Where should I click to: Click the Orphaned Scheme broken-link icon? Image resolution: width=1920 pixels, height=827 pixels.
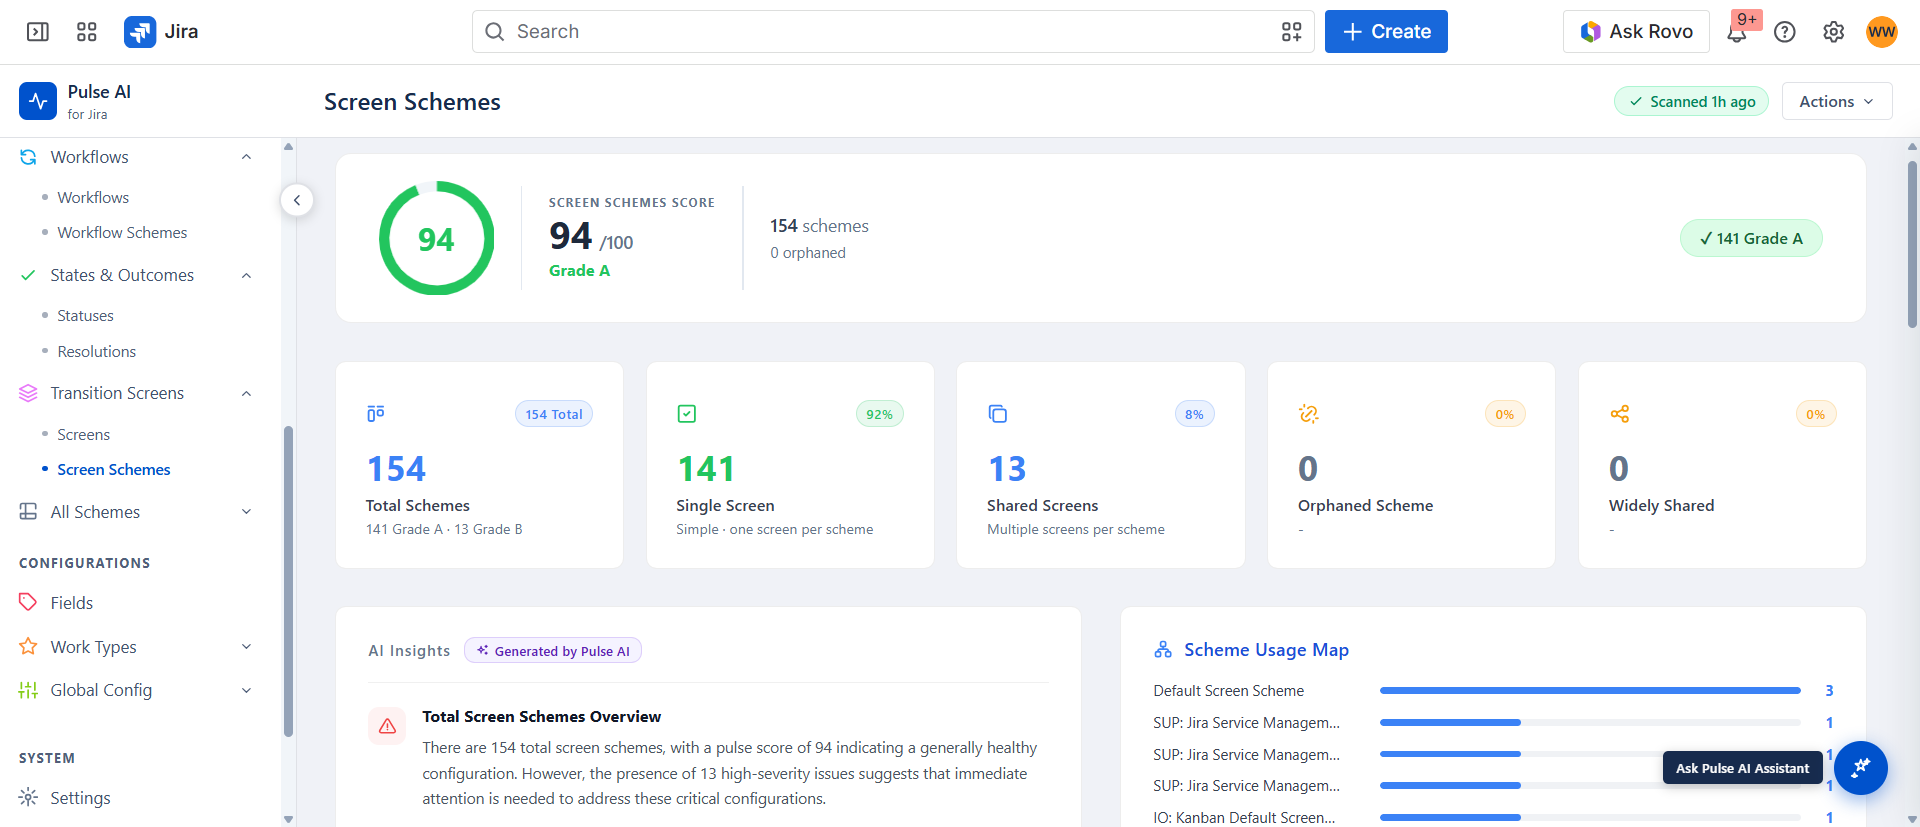click(x=1308, y=414)
